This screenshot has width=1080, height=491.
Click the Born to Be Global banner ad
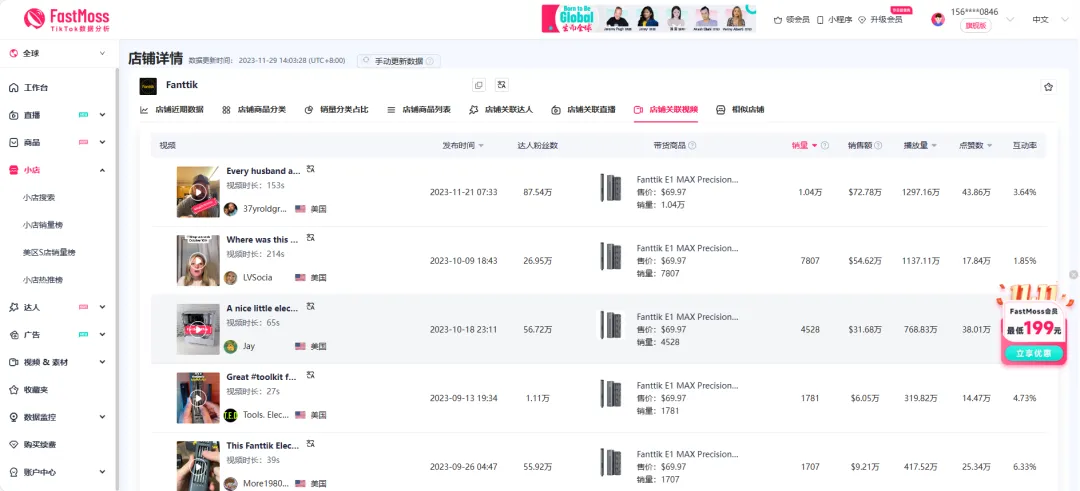(648, 19)
